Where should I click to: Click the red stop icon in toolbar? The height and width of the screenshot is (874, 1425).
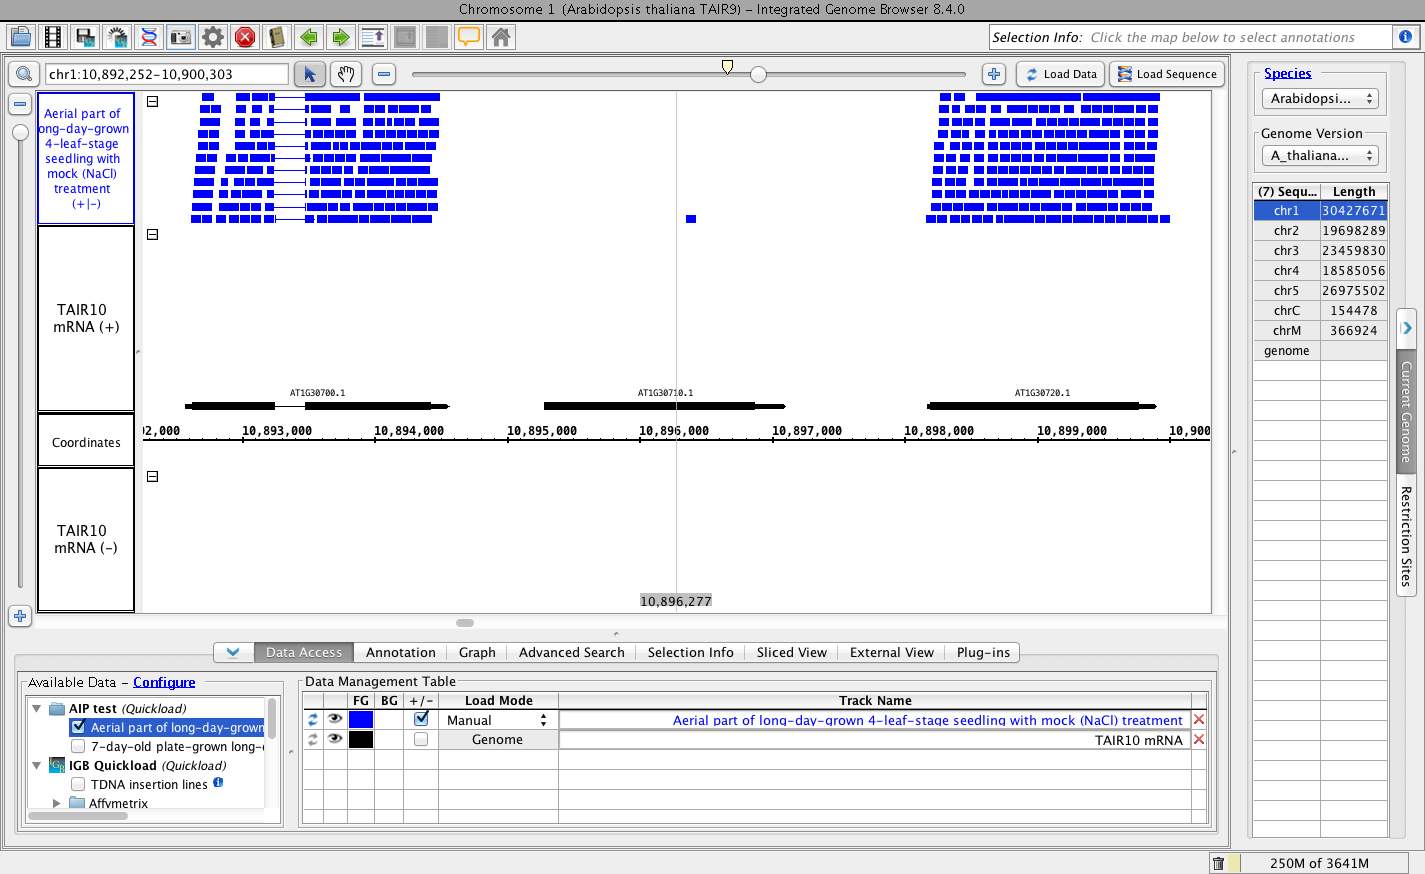(x=245, y=37)
